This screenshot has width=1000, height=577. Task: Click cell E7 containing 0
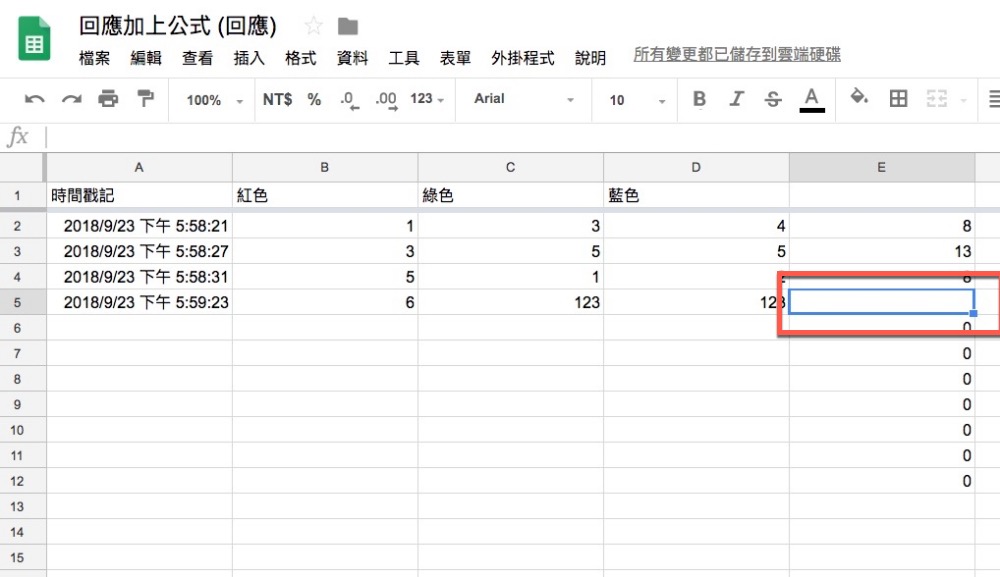point(881,353)
